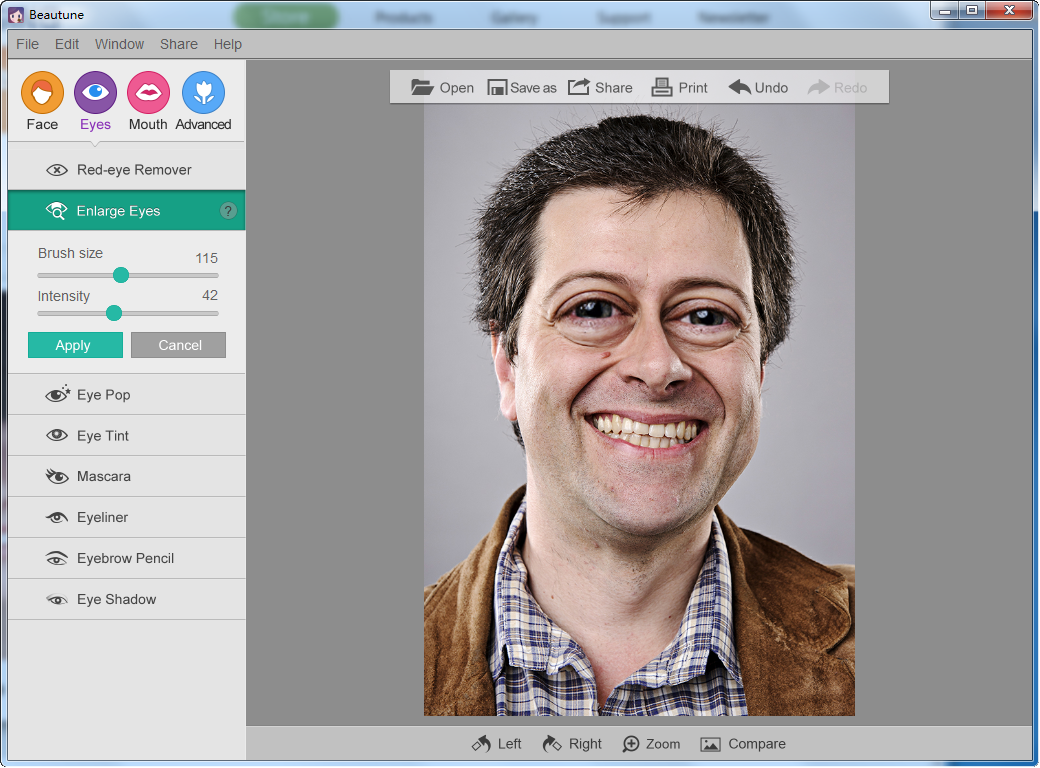The width and height of the screenshot is (1040, 768).
Task: Undo the last edit
Action: click(x=740, y=88)
